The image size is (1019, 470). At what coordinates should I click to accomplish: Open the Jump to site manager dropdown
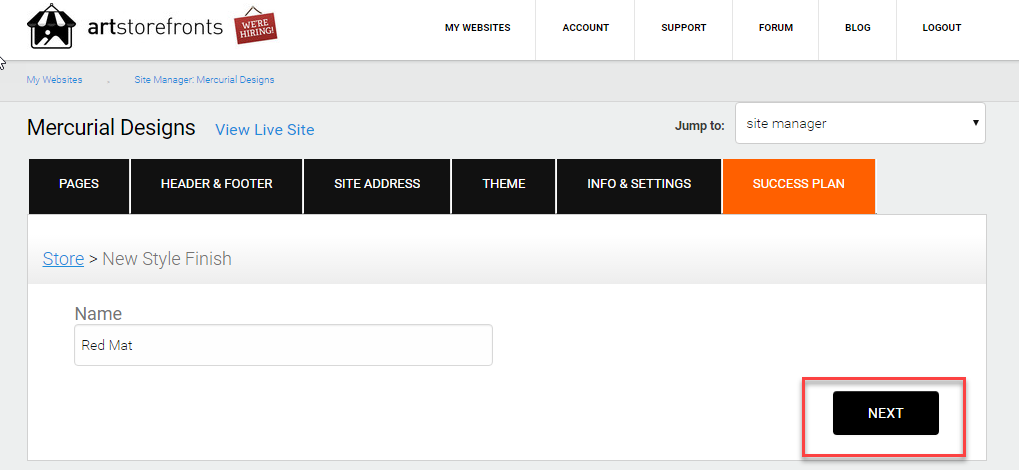(x=860, y=123)
